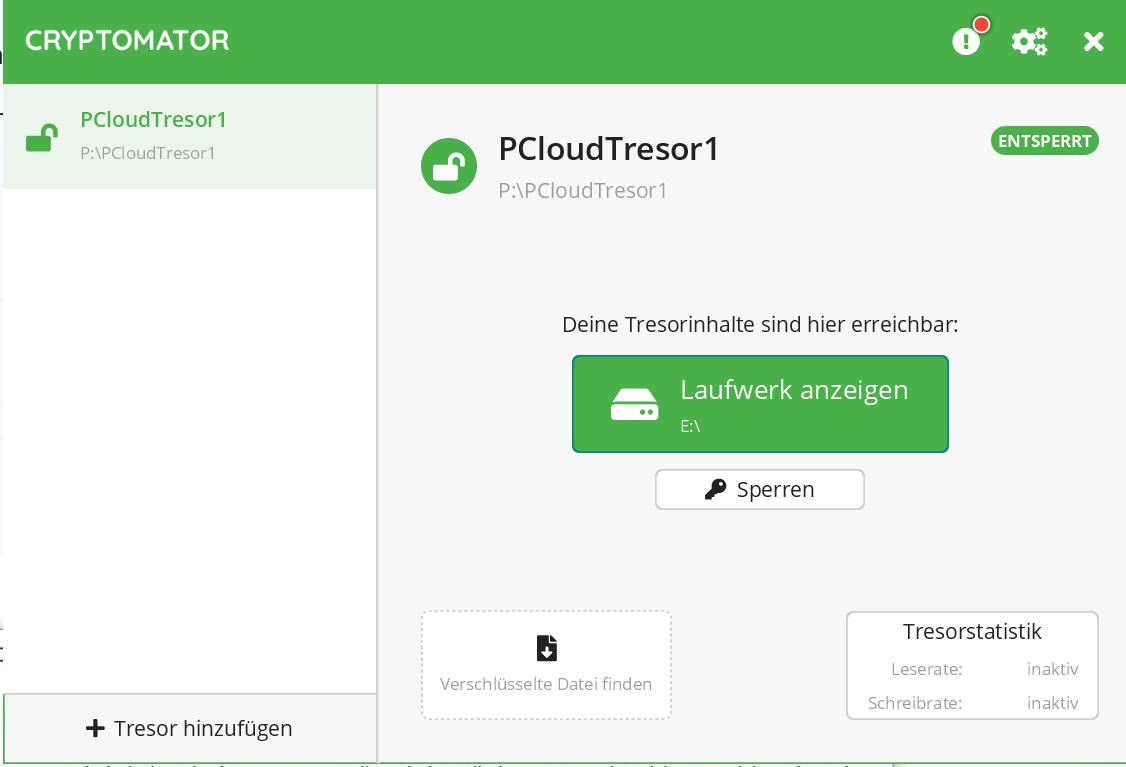Click the drive icon on Laufwerk anzeigen
This screenshot has height=767, width=1126.
click(634, 404)
